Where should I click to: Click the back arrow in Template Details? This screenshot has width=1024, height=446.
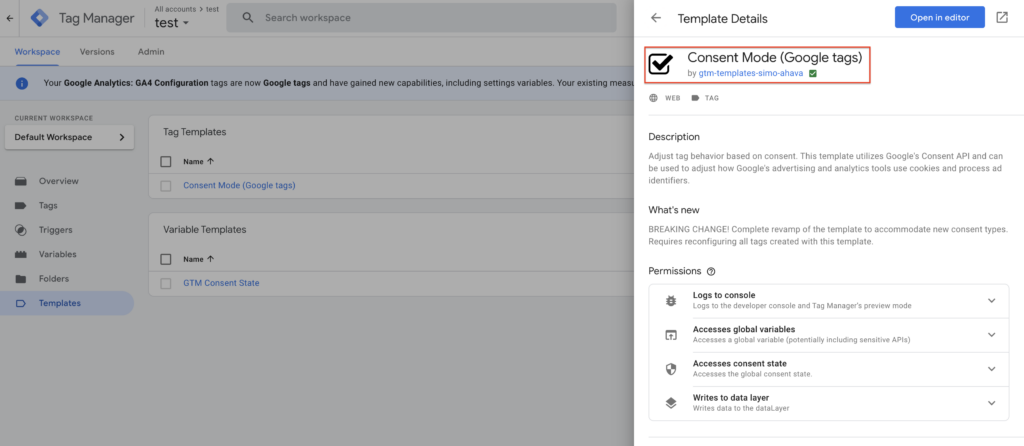click(x=656, y=18)
